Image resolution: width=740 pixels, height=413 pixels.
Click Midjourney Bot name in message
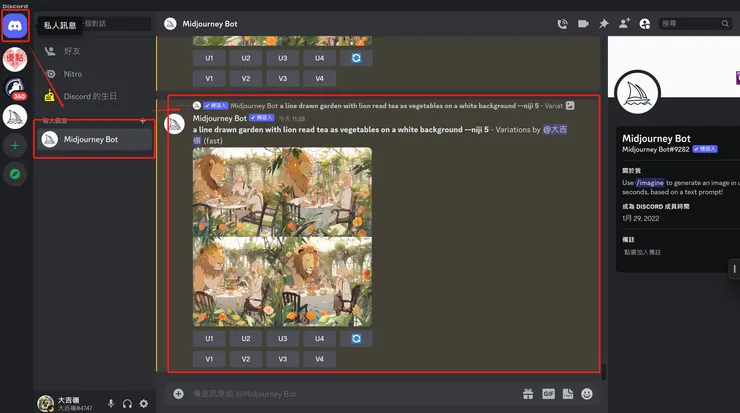pyautogui.click(x=219, y=118)
